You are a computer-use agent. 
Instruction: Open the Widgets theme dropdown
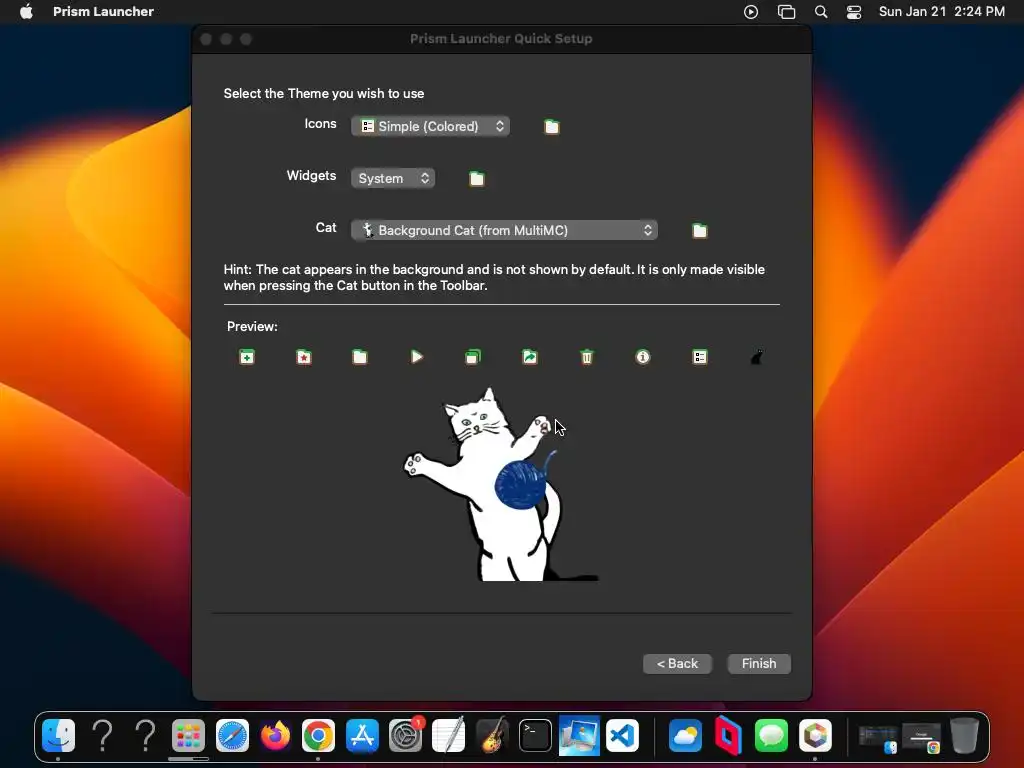392,178
